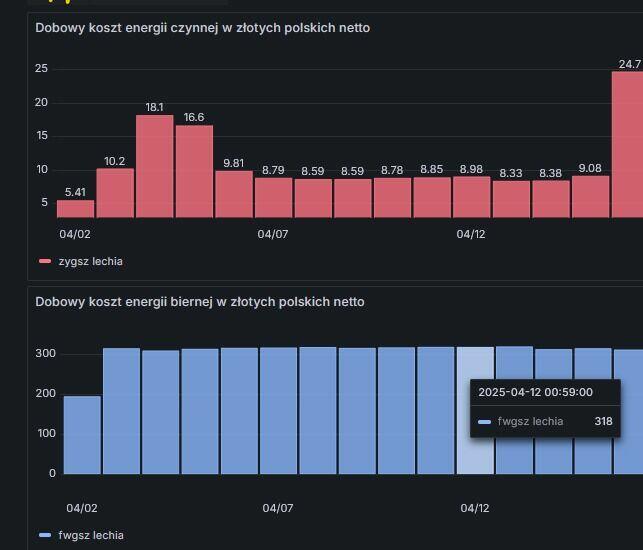
Task: Click the 04/07 x-axis label in top chart
Action: pyautogui.click(x=273, y=234)
